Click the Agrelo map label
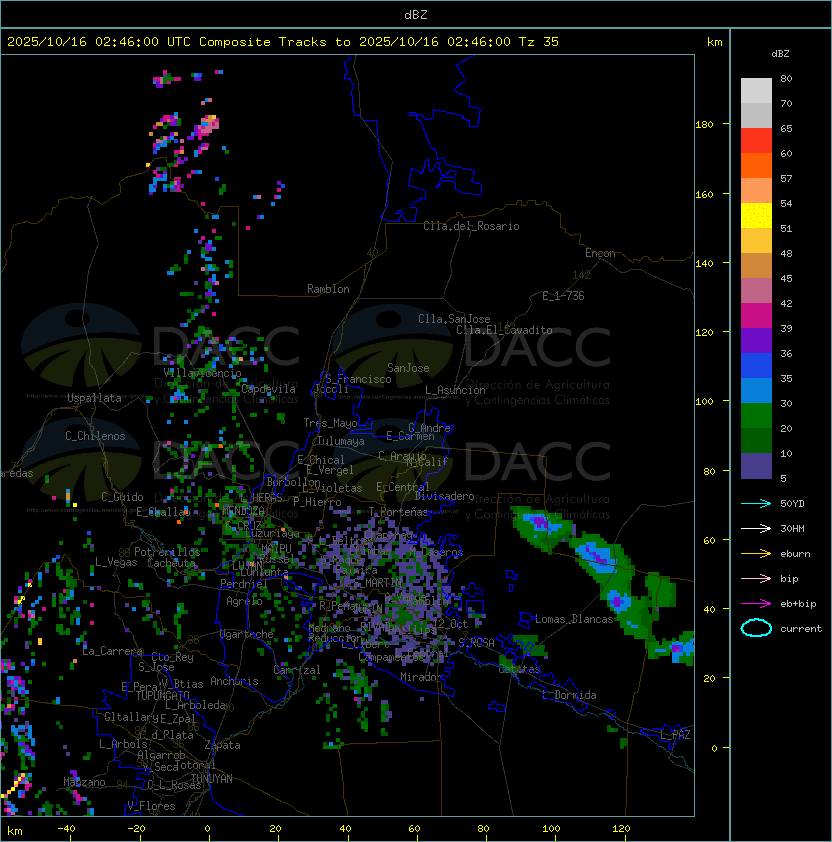This screenshot has height=842, width=832. tap(244, 601)
